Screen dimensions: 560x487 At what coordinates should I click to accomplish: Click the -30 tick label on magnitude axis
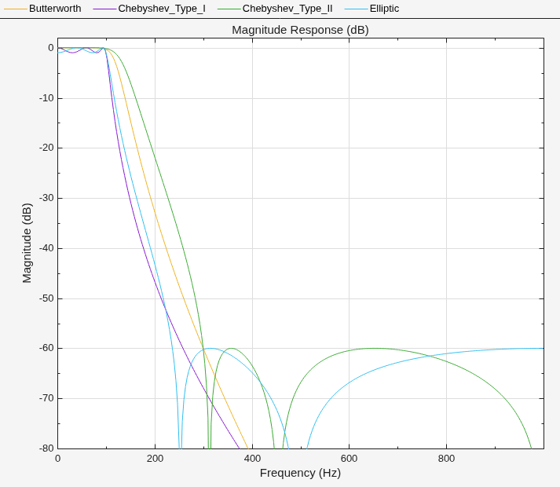pos(46,198)
